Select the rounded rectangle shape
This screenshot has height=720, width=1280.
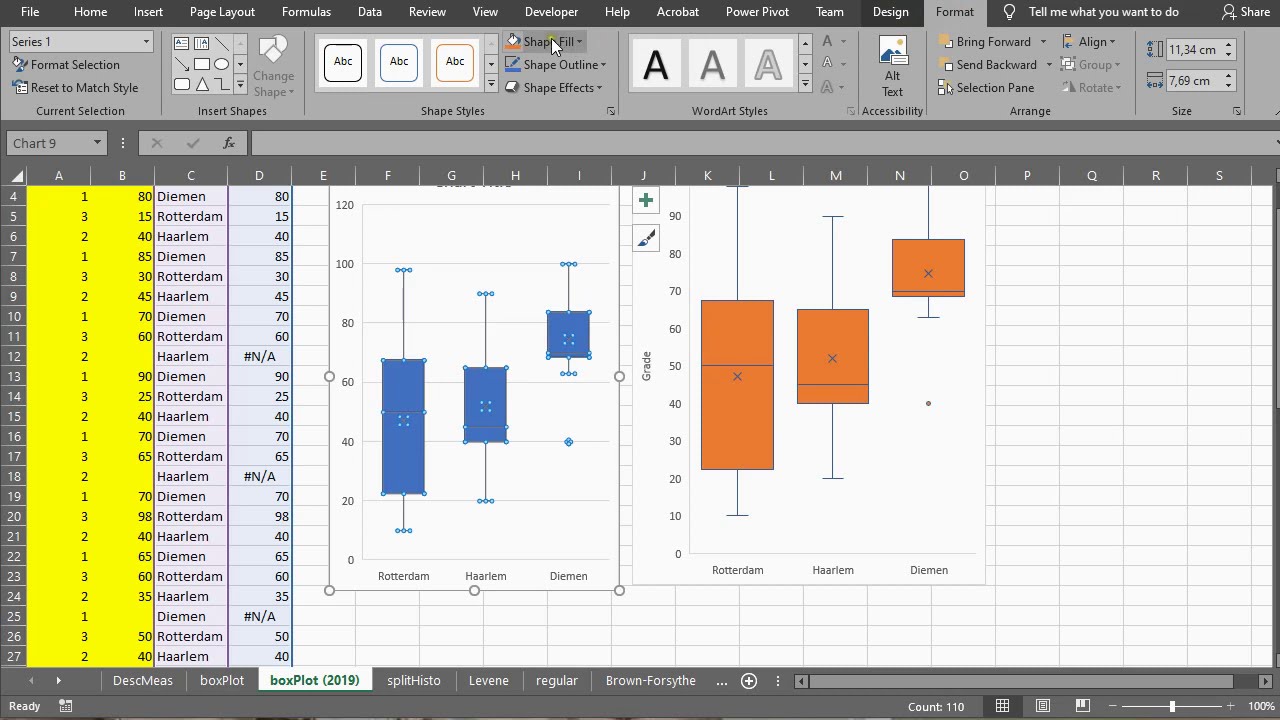[x=181, y=84]
